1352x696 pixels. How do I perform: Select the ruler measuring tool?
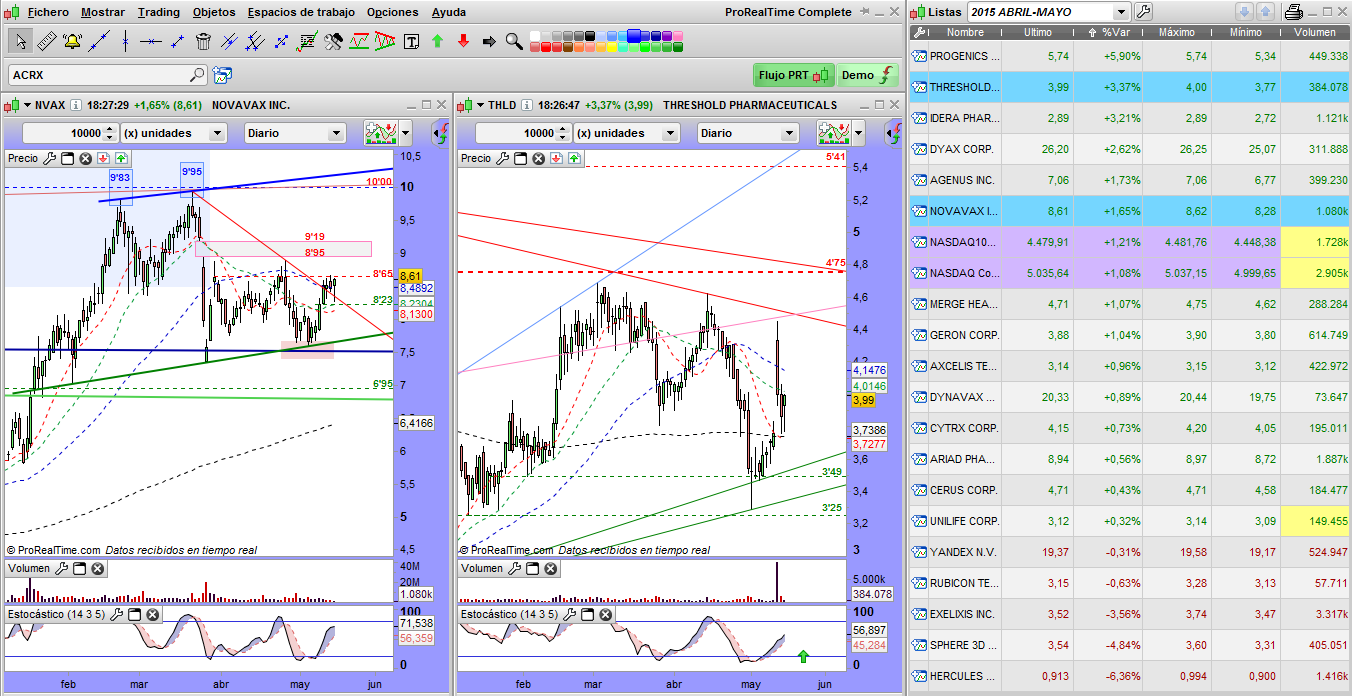pyautogui.click(x=46, y=41)
